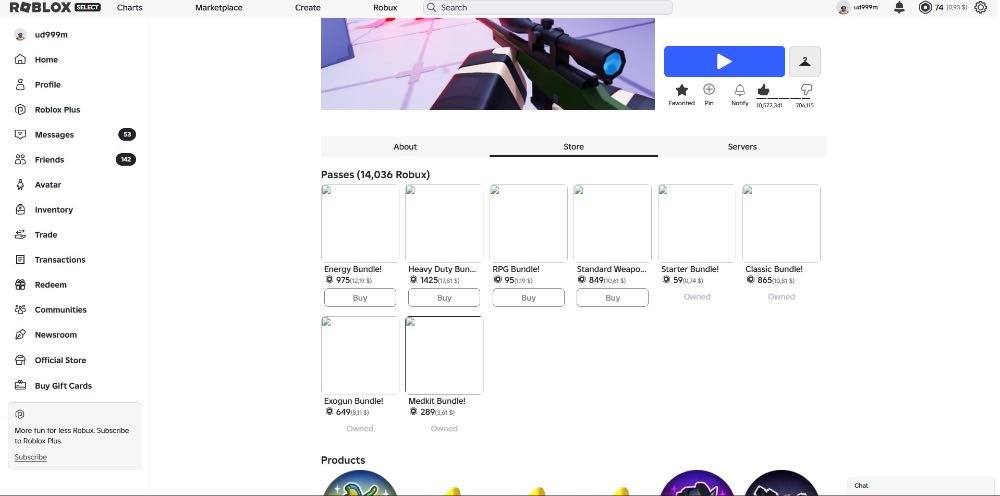Click the Roblox Plus icon in sidebar

[20, 110]
